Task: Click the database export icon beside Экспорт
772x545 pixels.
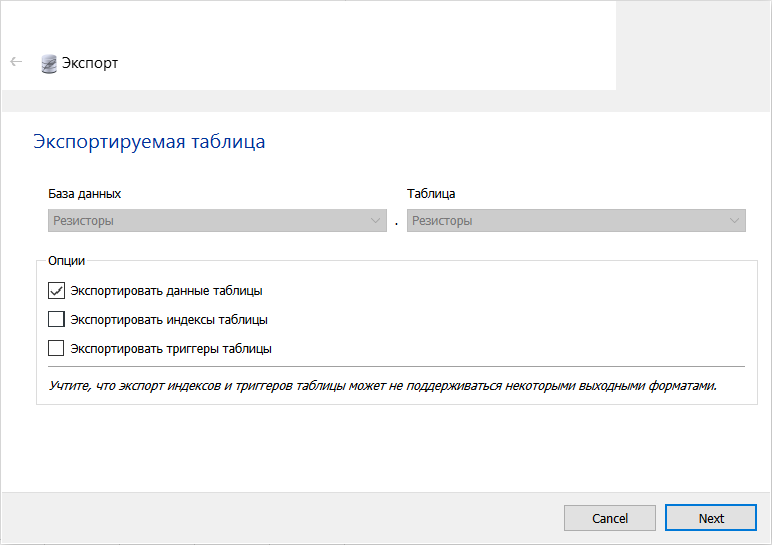Action: pos(49,63)
